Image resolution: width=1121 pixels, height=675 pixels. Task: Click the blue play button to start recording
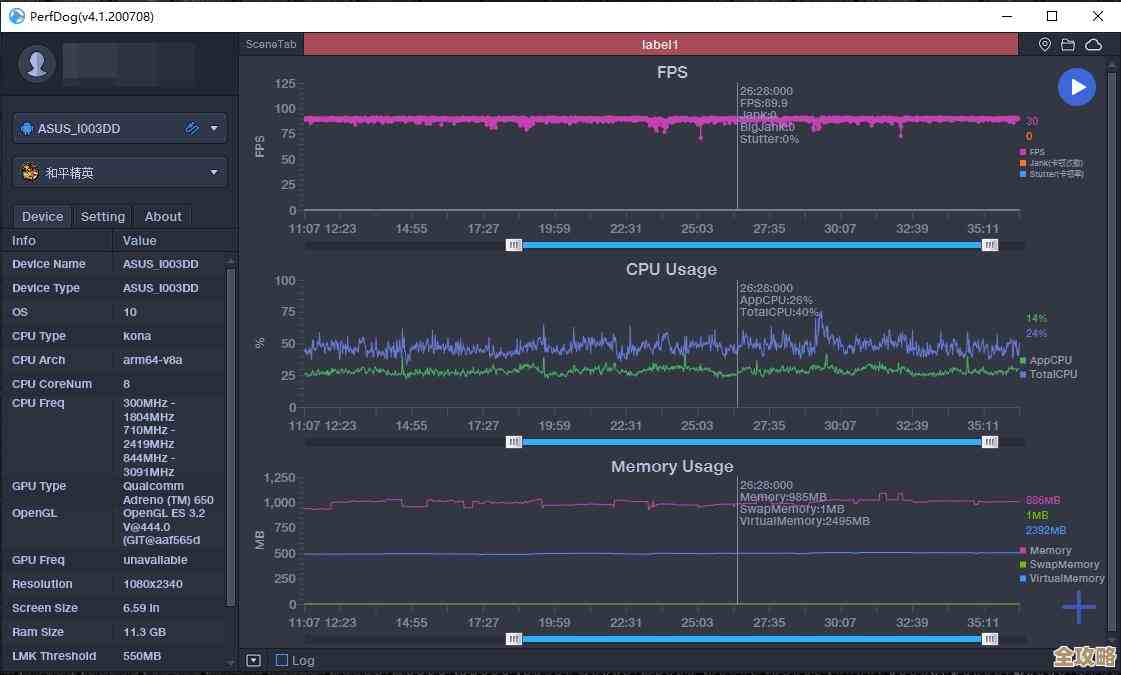(1077, 87)
